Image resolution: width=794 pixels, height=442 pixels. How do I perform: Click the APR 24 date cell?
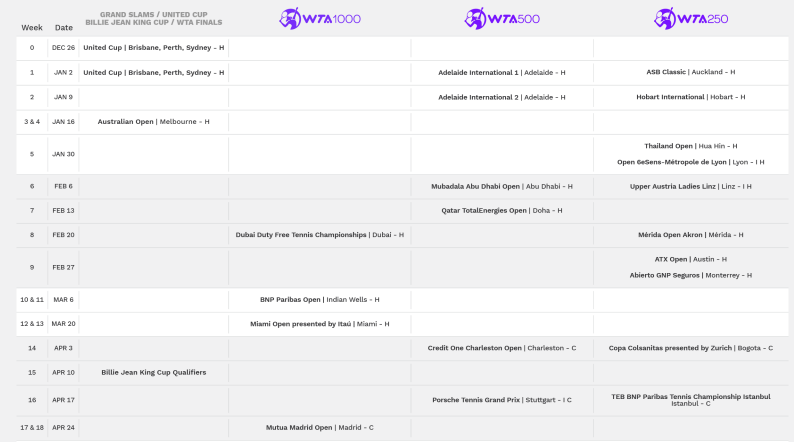coord(63,428)
